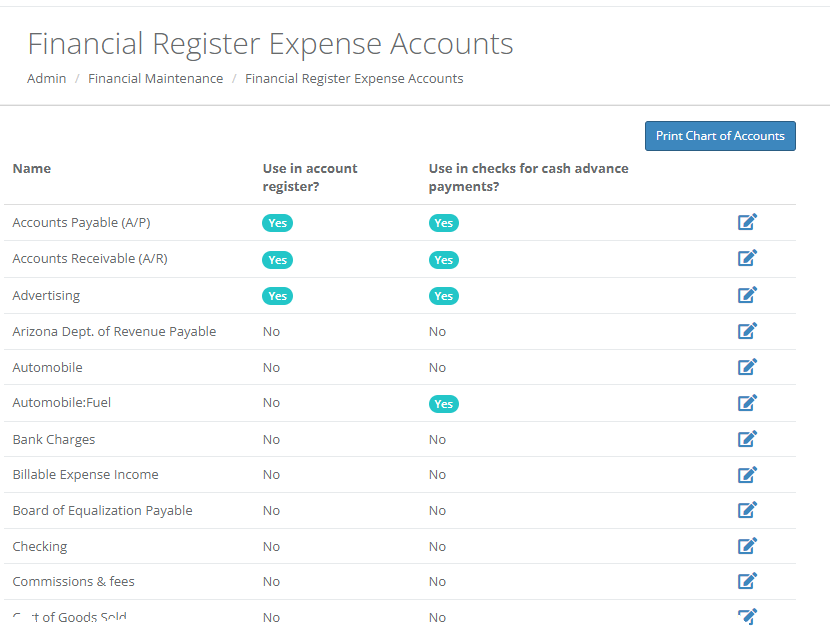This screenshot has width=830, height=640.
Task: Edit the Bank Charges account
Action: pos(747,438)
